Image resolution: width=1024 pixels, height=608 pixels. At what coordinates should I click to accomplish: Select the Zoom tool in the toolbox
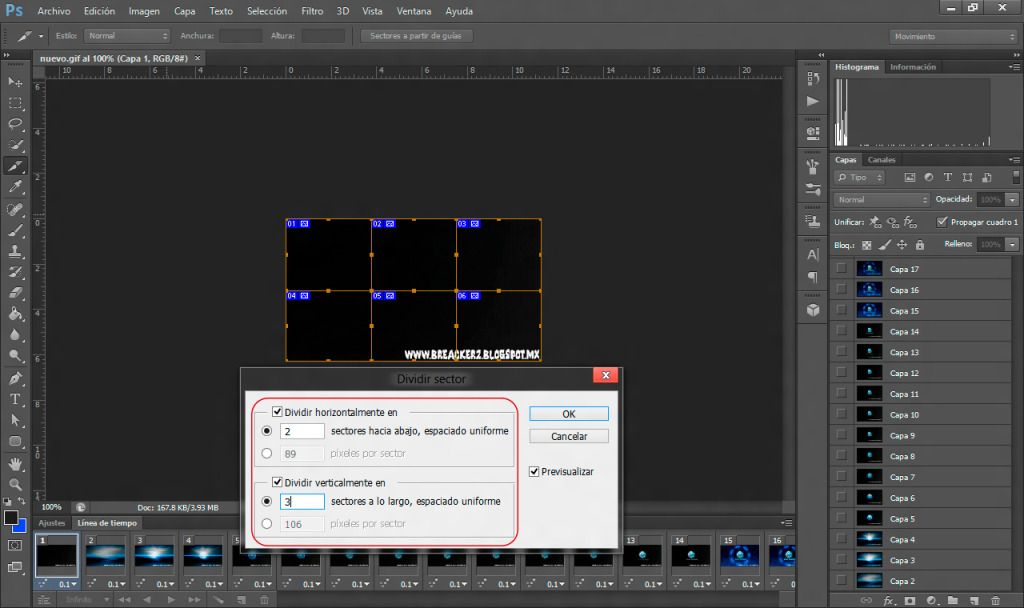pyautogui.click(x=15, y=484)
